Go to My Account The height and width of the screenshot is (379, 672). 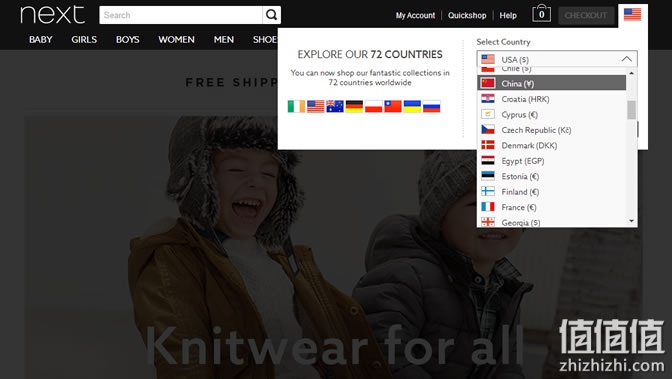pos(415,15)
